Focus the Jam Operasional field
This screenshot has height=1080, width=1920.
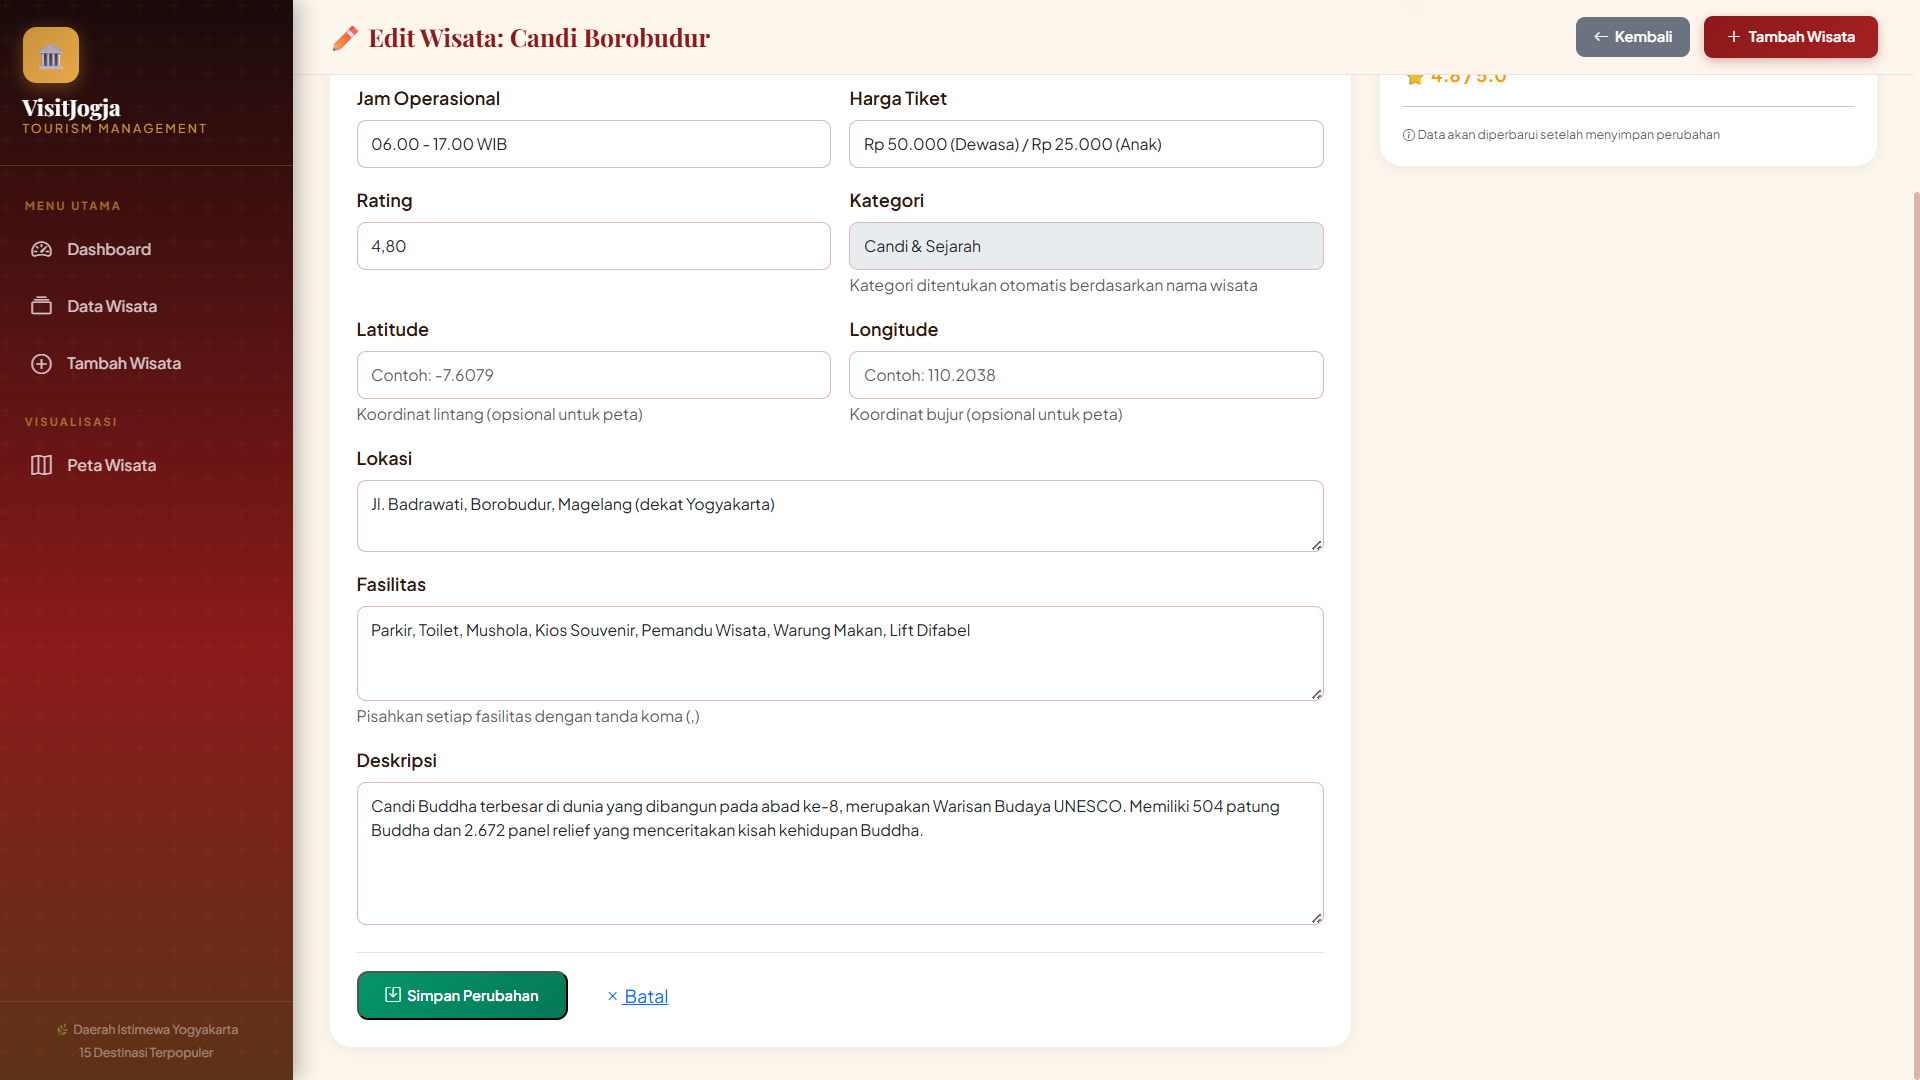coord(593,144)
